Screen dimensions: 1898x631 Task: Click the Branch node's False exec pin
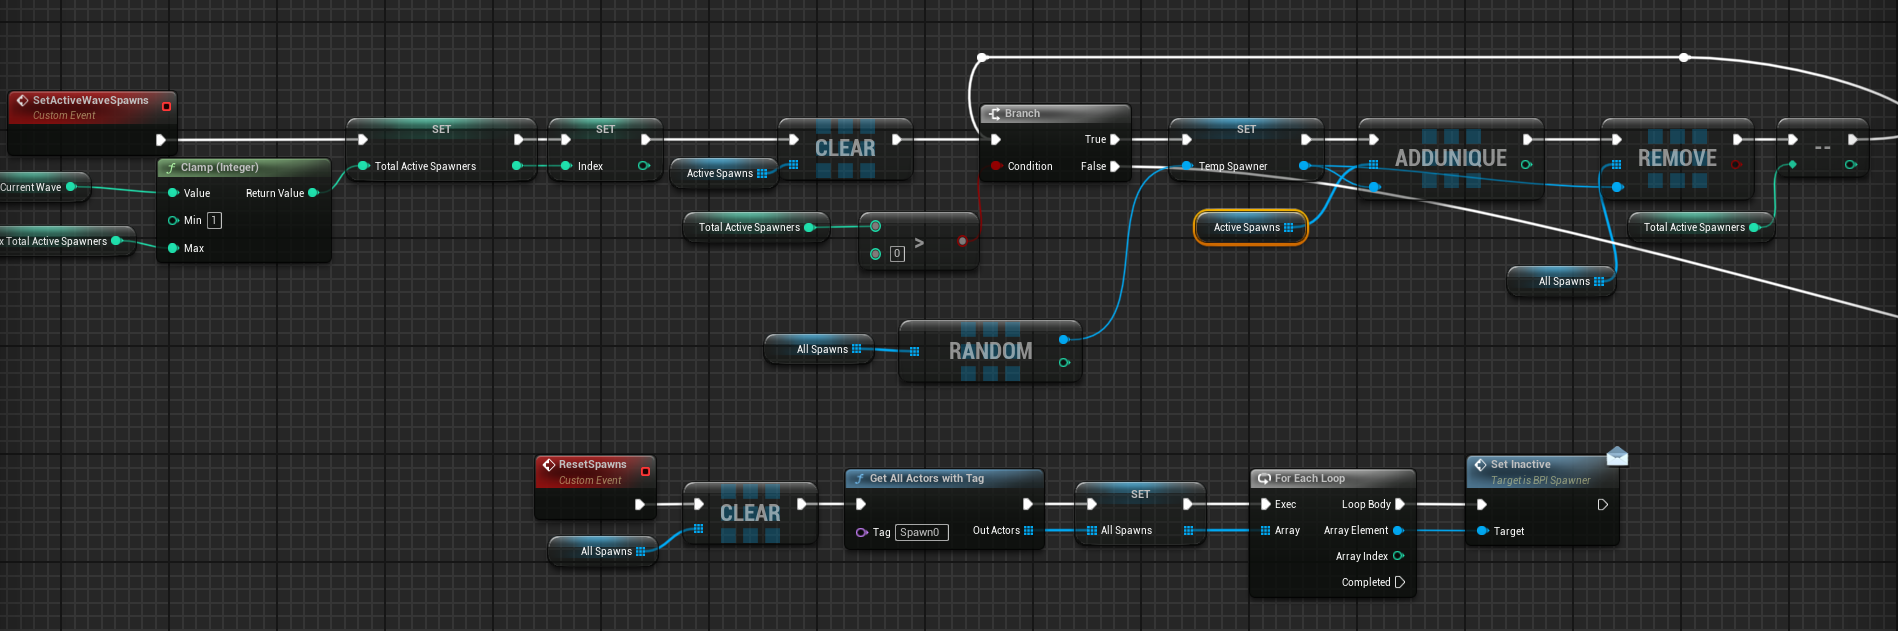point(1115,167)
